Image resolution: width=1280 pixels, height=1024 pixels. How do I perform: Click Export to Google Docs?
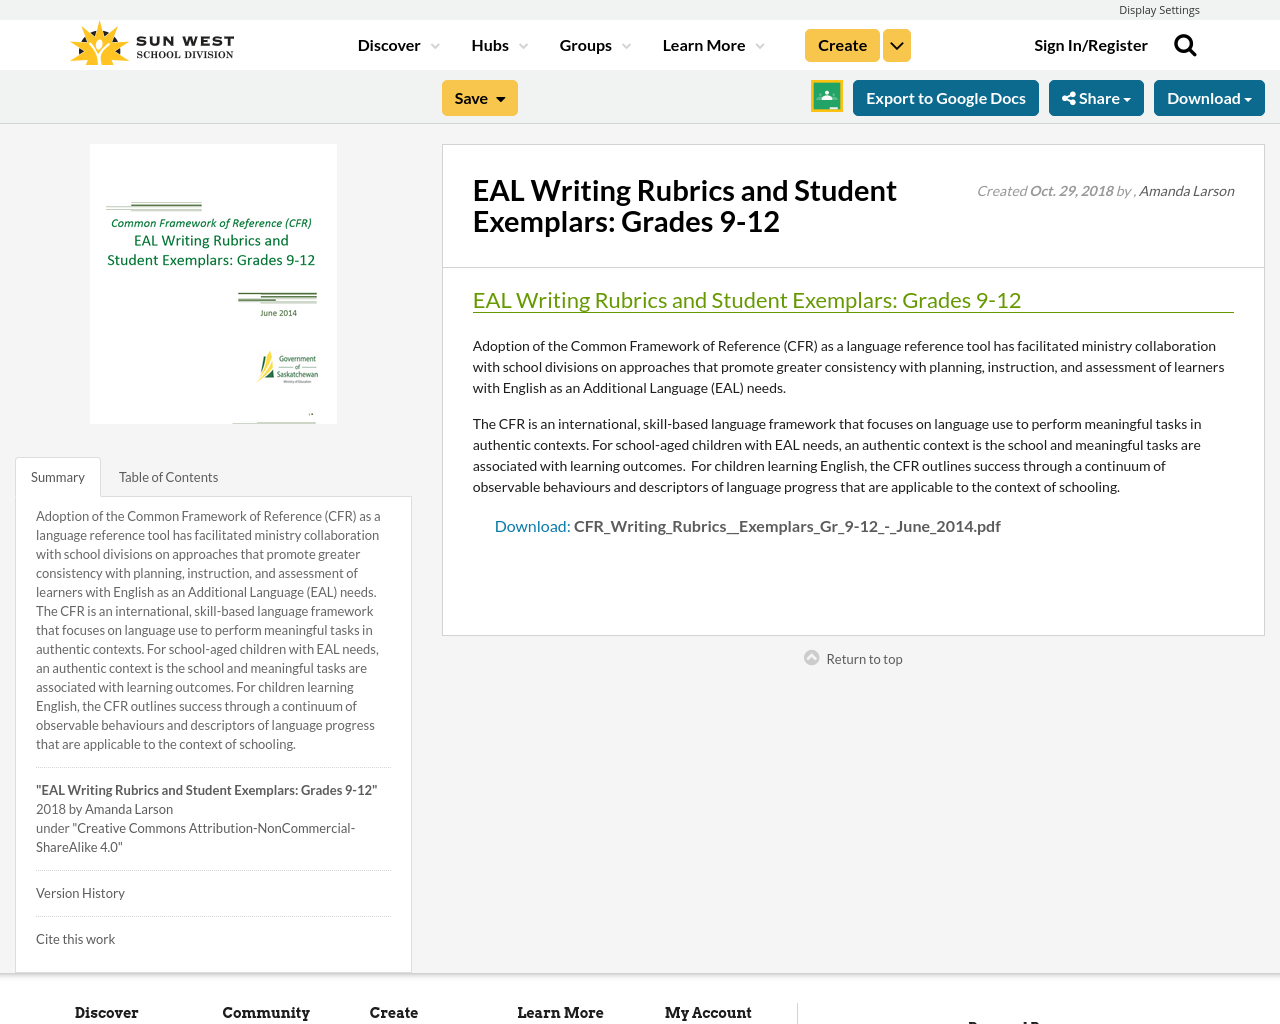945,96
